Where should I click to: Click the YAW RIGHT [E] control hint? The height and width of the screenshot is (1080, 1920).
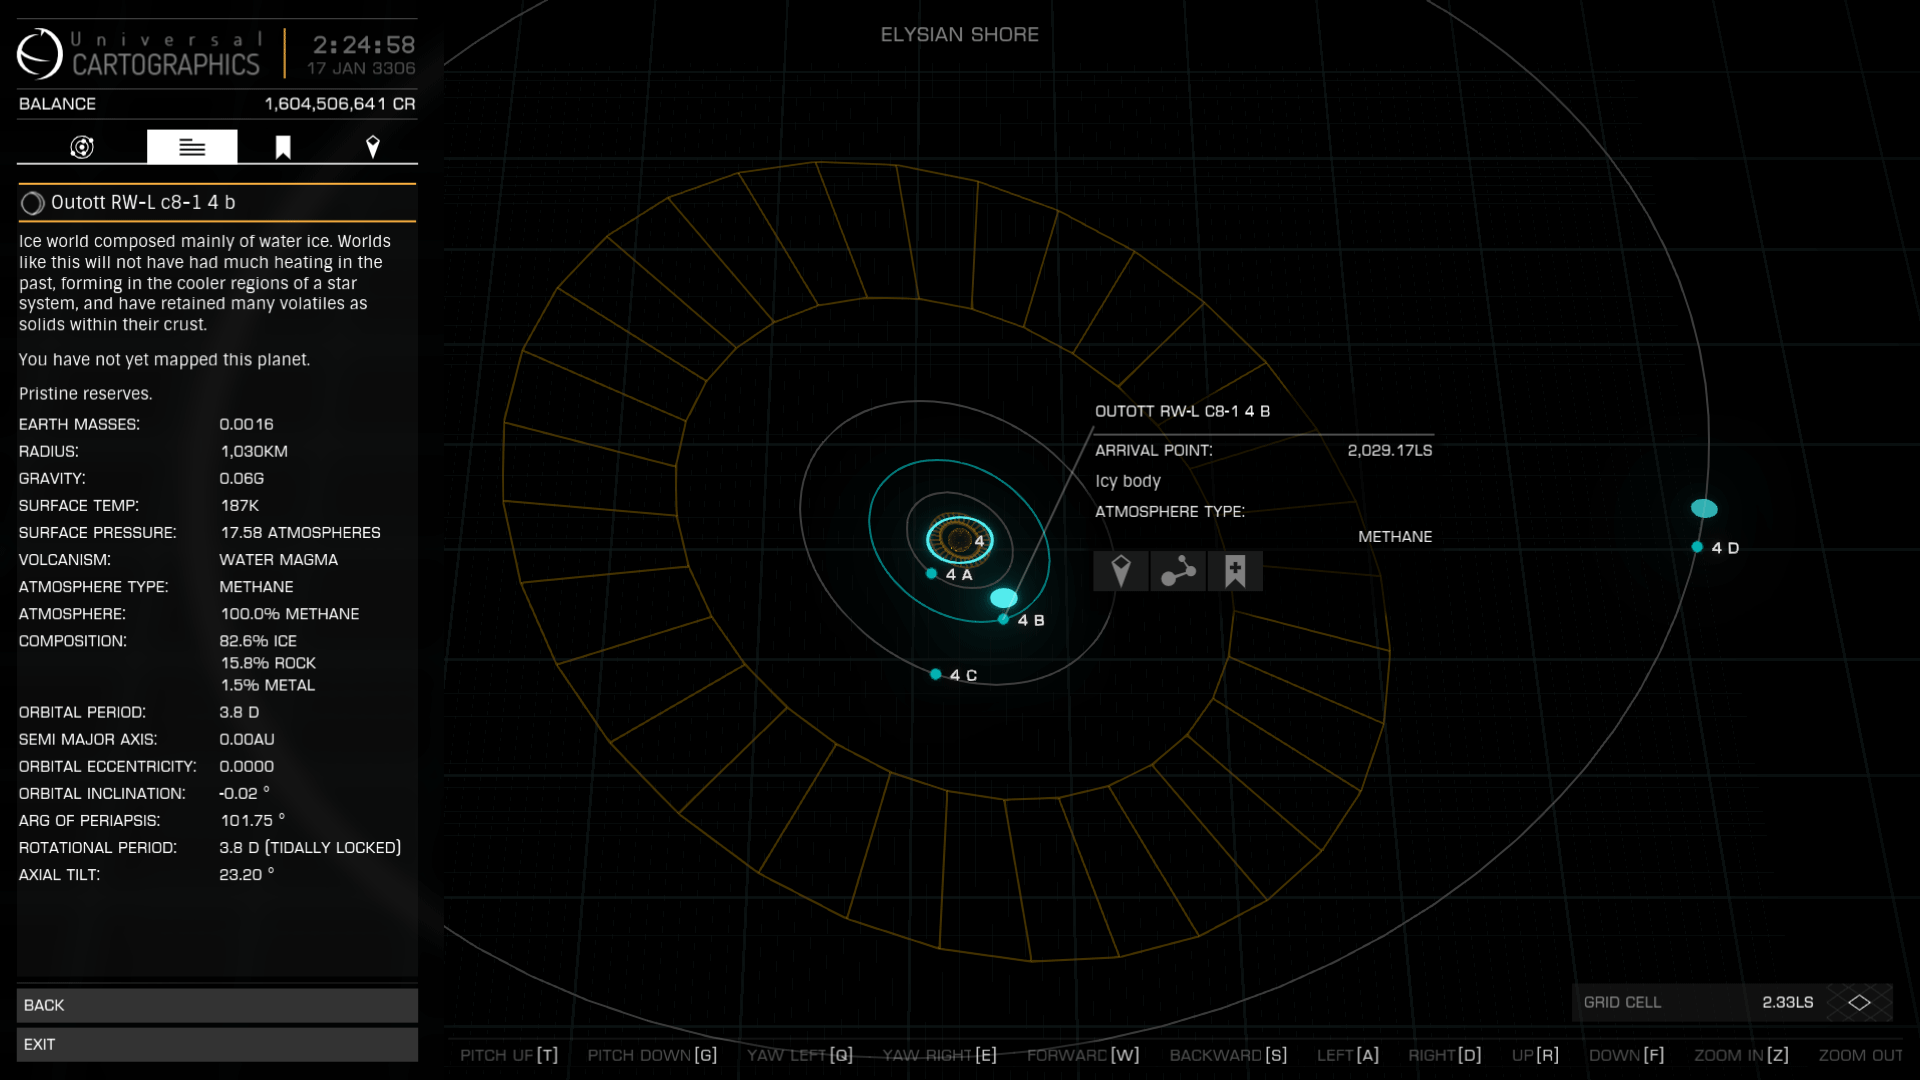click(x=940, y=1055)
